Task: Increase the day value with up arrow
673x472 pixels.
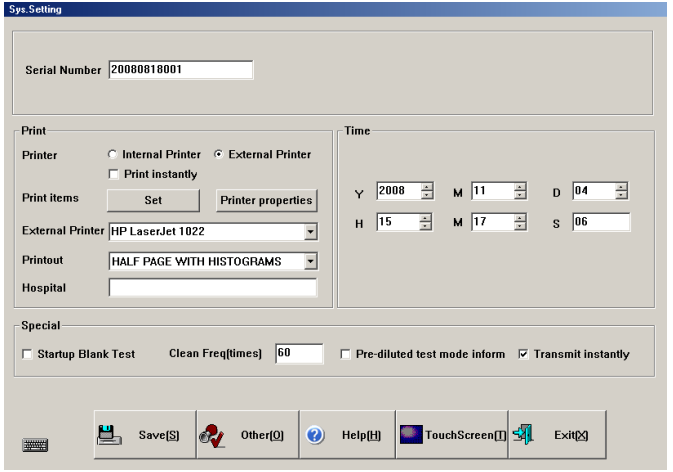Action: point(621,187)
